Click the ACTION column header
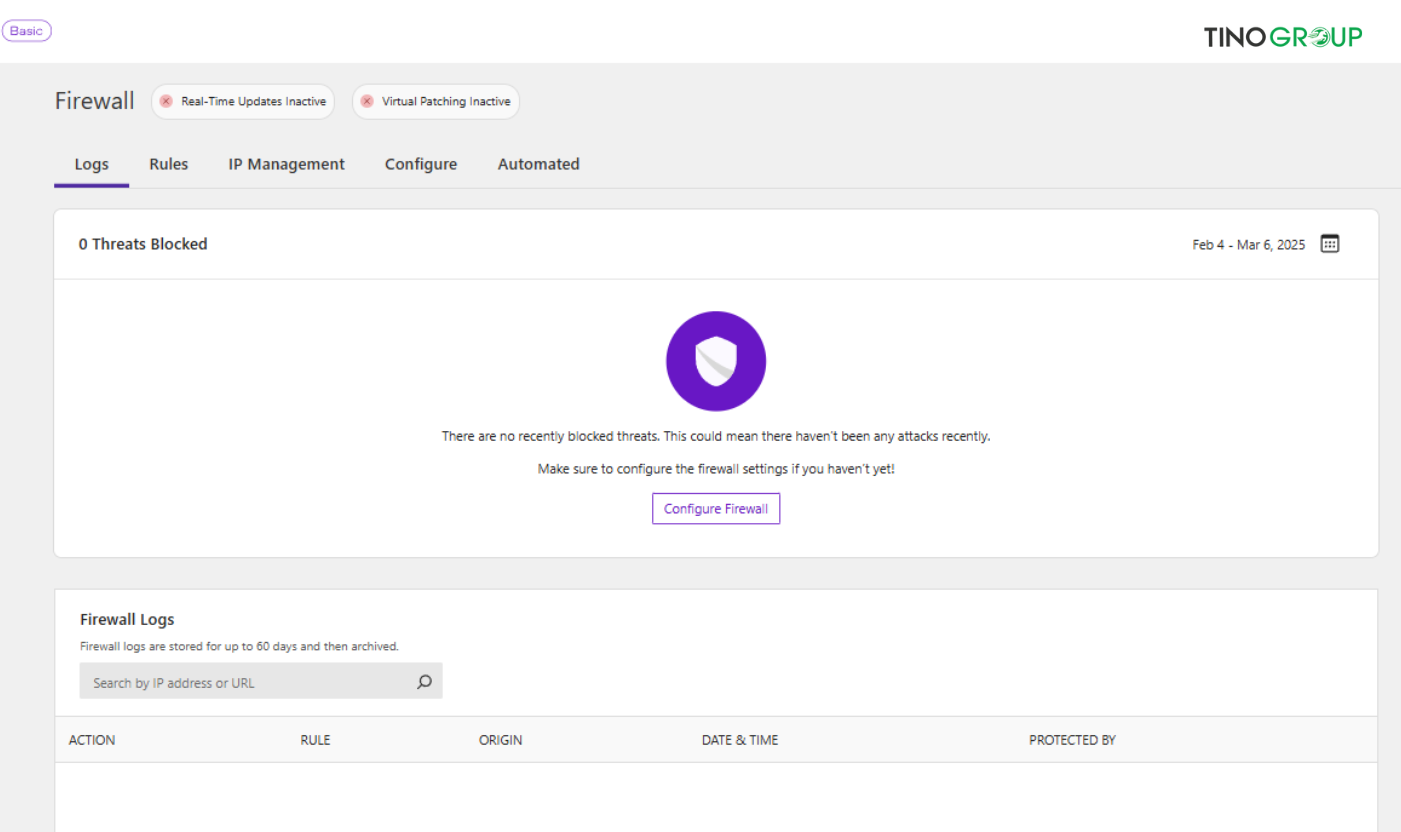Image resolution: width=1401 pixels, height=832 pixels. pos(92,740)
